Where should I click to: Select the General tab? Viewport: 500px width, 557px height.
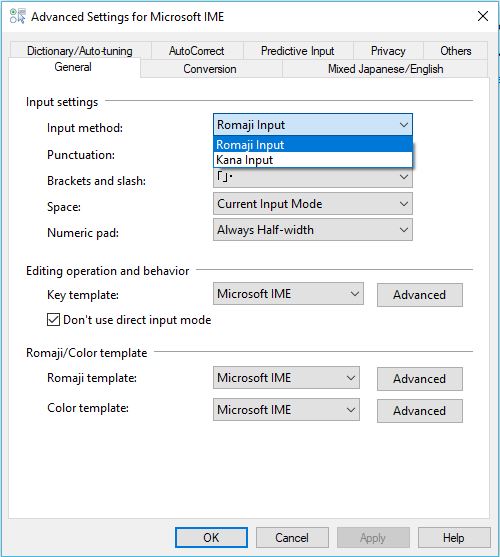coord(73,67)
